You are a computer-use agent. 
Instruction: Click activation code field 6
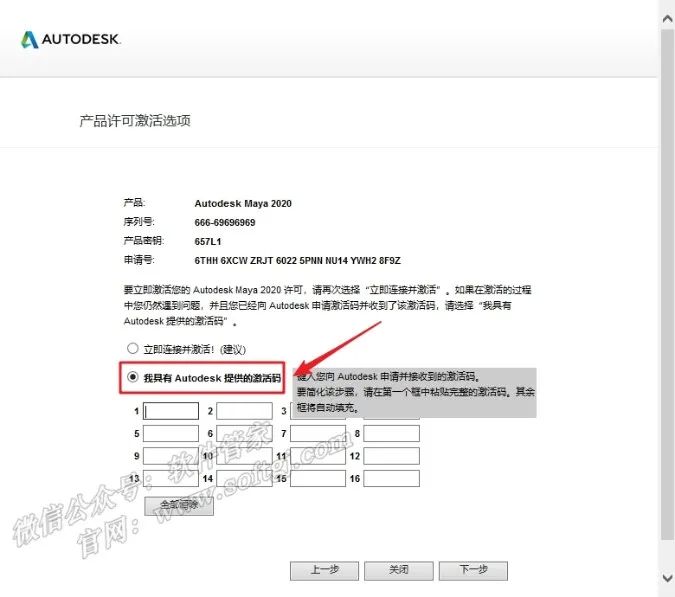[245, 433]
